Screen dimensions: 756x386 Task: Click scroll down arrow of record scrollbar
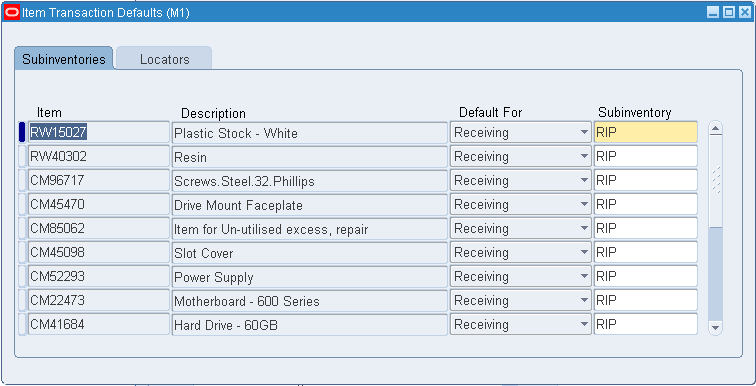point(715,328)
